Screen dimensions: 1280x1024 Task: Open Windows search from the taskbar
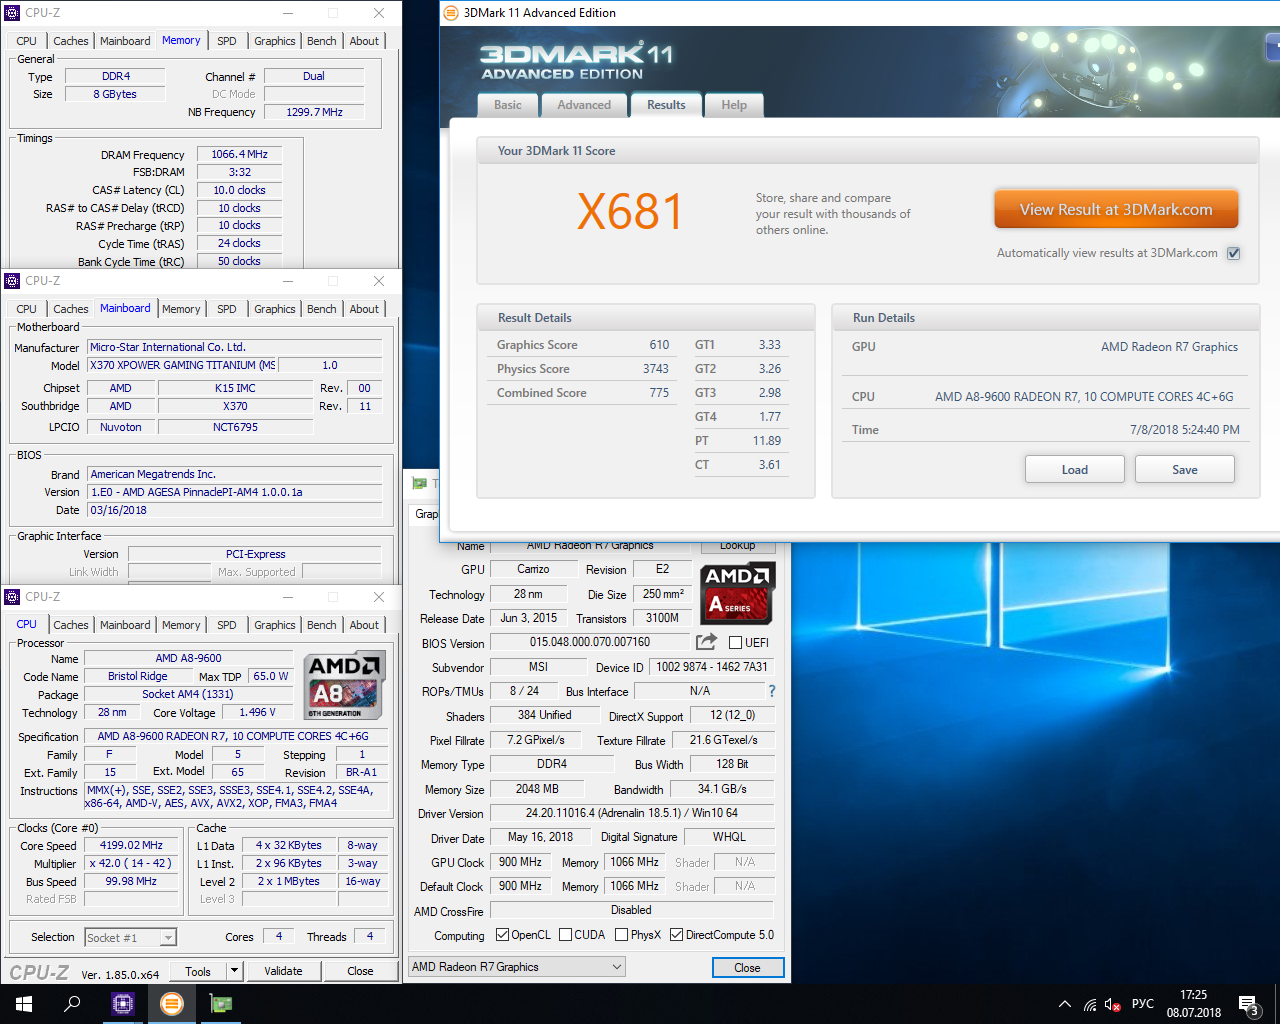pyautogui.click(x=72, y=1004)
